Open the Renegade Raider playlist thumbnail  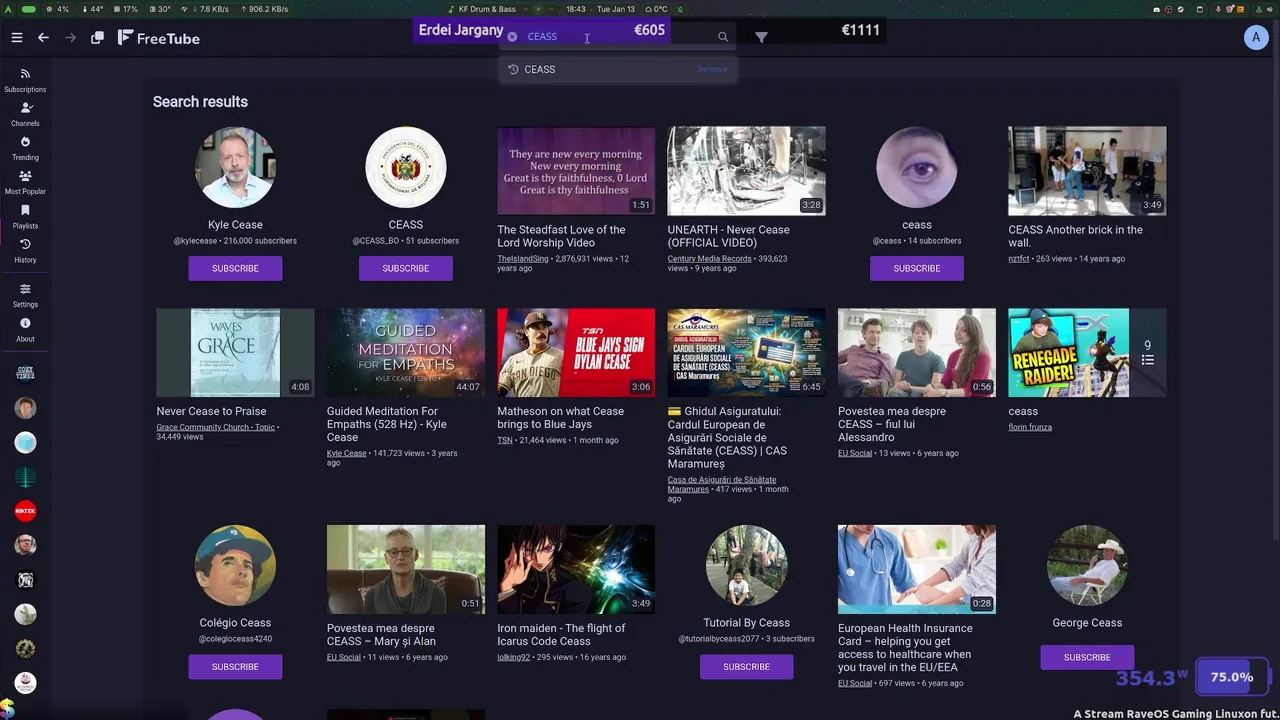coord(1087,352)
